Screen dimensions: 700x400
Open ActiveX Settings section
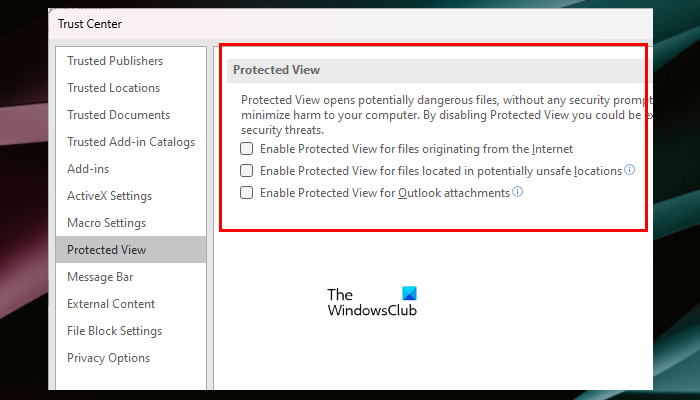click(109, 196)
